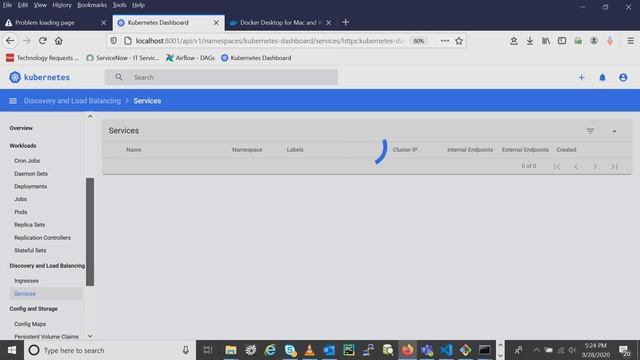Image resolution: width=640 pixels, height=360 pixels.
Task: Toggle the Firefox sidebar icon
Action: pyautogui.click(x=562, y=41)
